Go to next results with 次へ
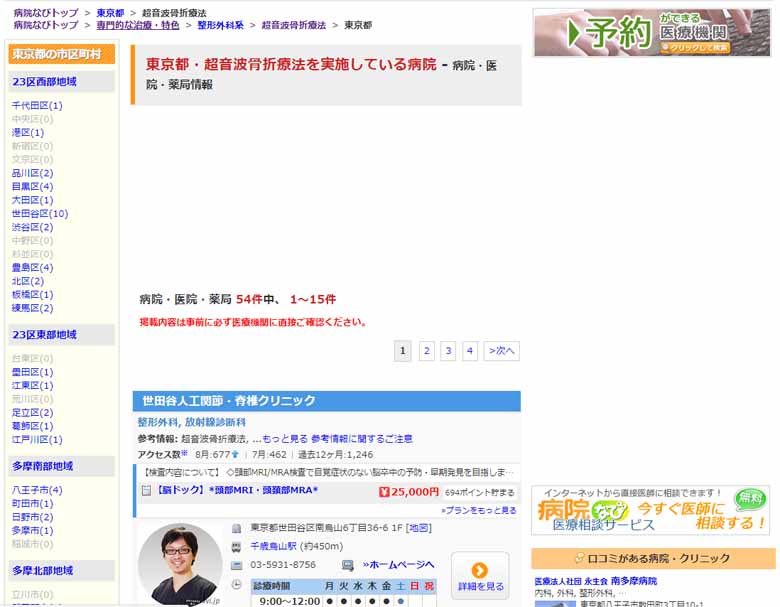The width and height of the screenshot is (780, 607). coord(502,350)
